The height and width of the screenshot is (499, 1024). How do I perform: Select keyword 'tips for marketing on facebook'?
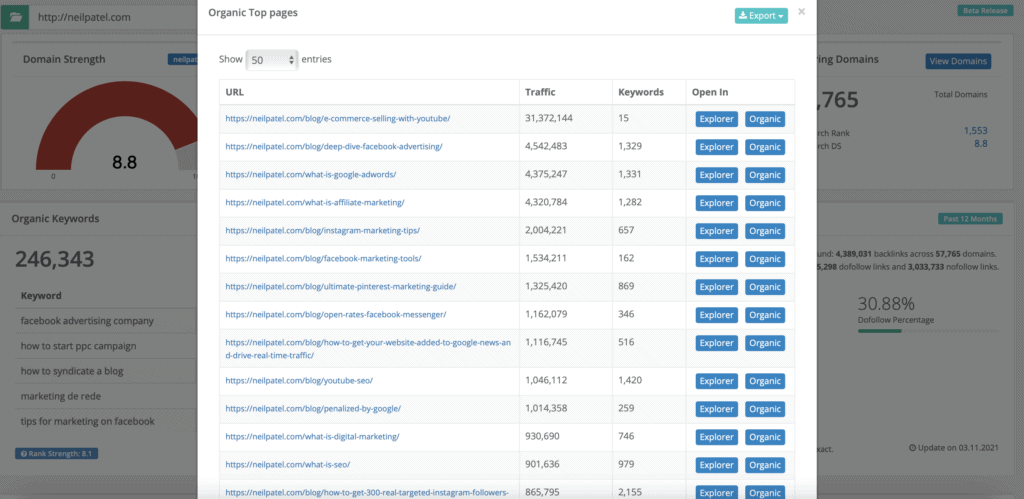point(88,421)
